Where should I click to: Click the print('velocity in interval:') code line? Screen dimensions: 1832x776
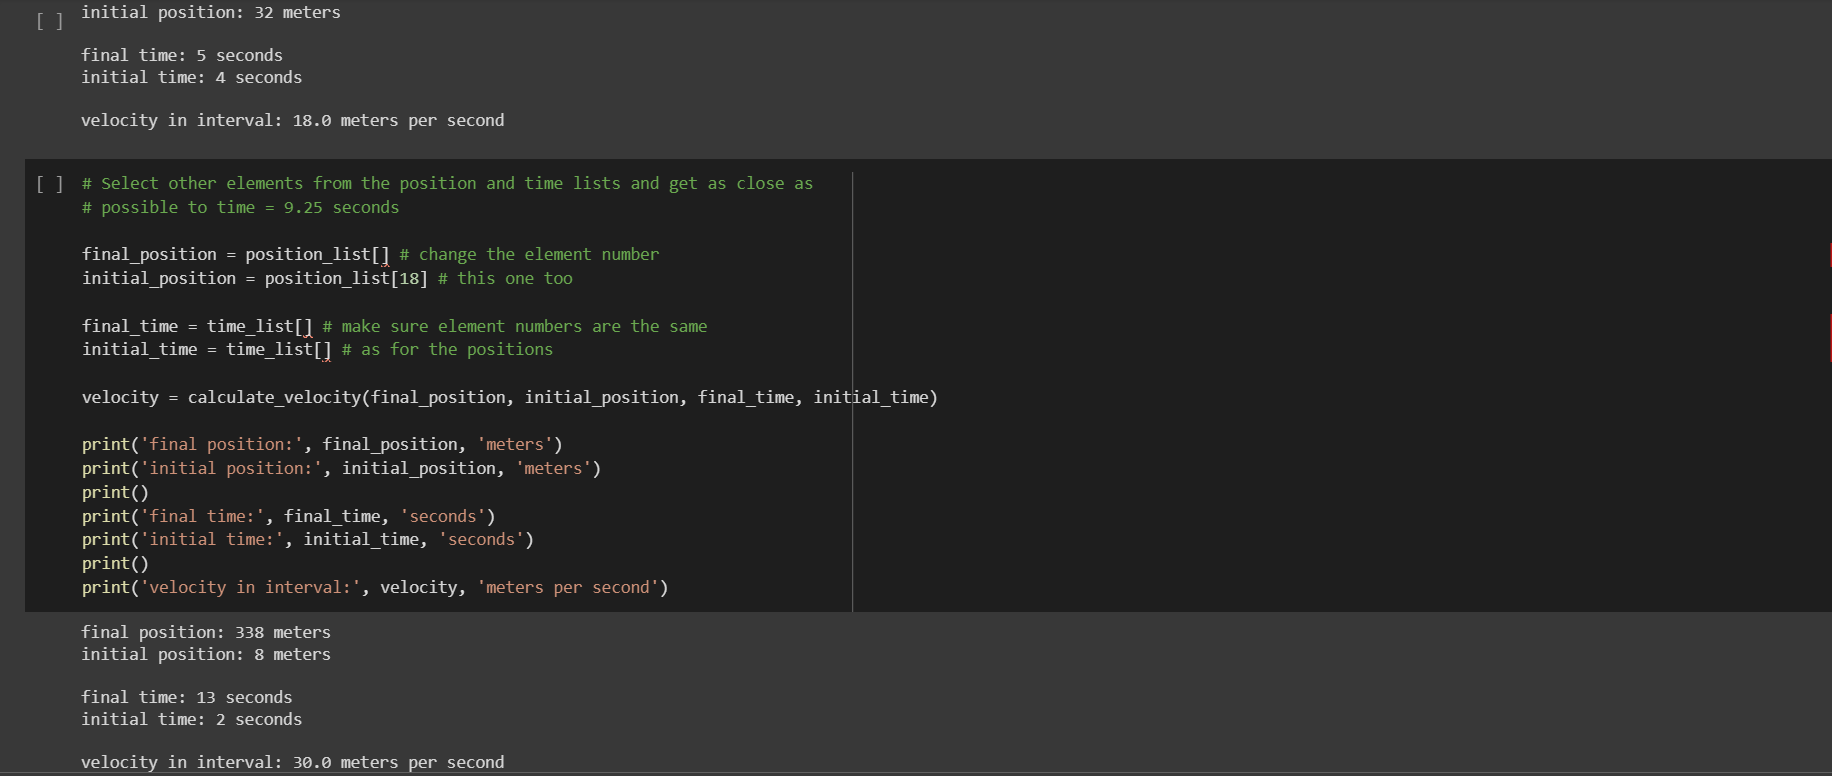coord(375,587)
